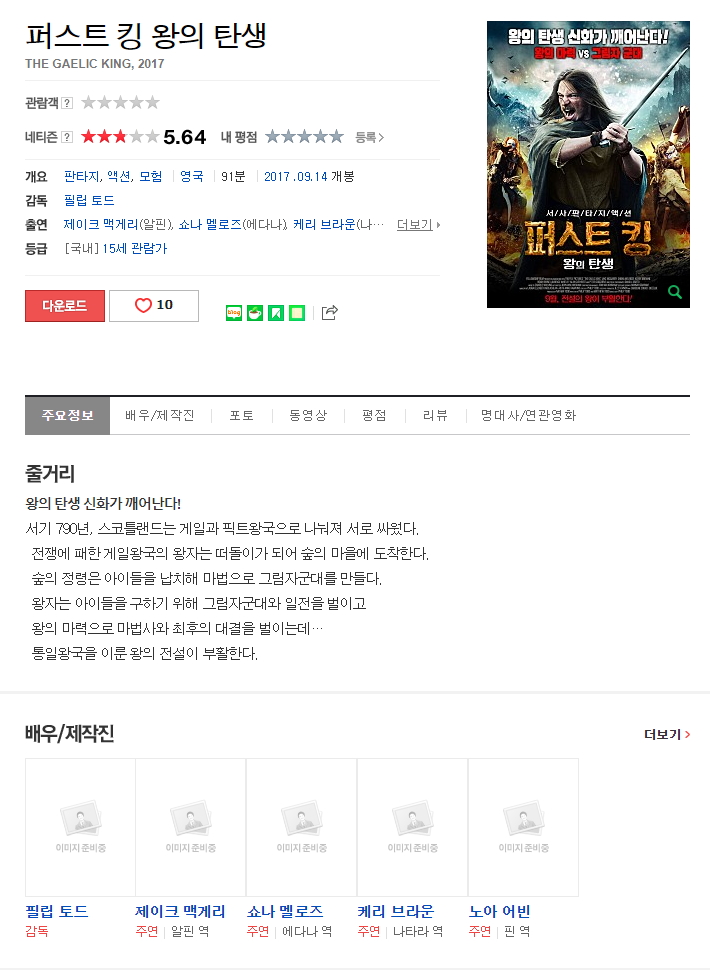
Task: Click the green memo square icon
Action: click(297, 313)
